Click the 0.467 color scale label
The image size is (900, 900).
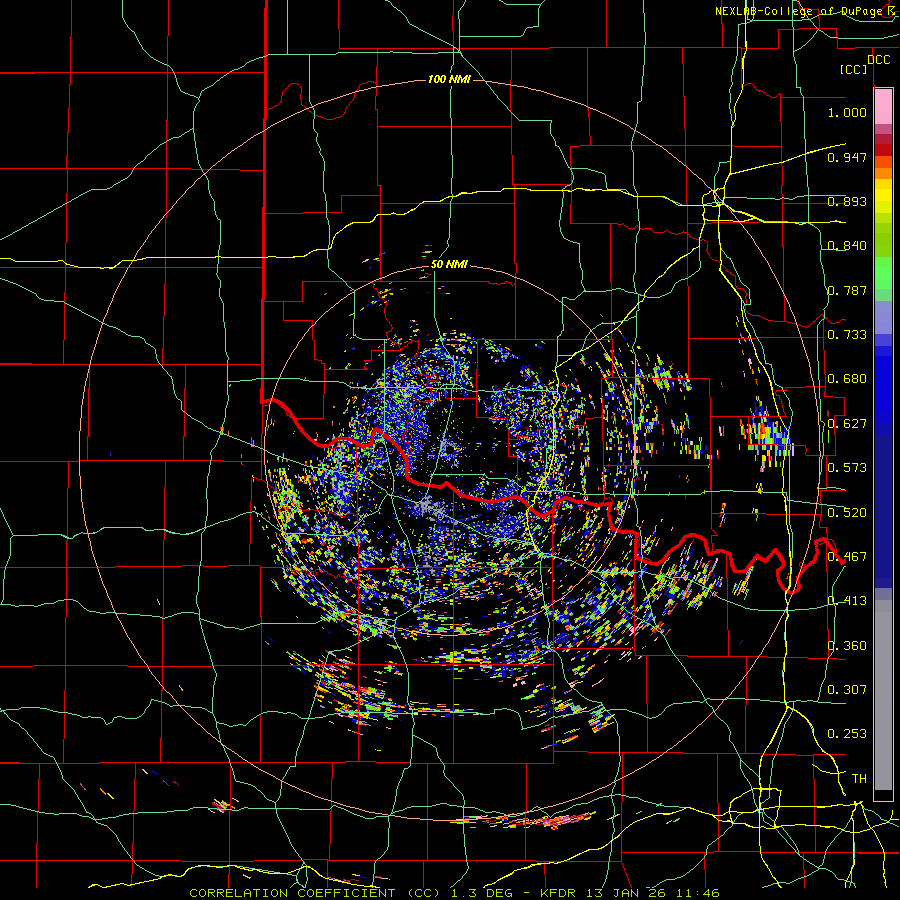847,557
